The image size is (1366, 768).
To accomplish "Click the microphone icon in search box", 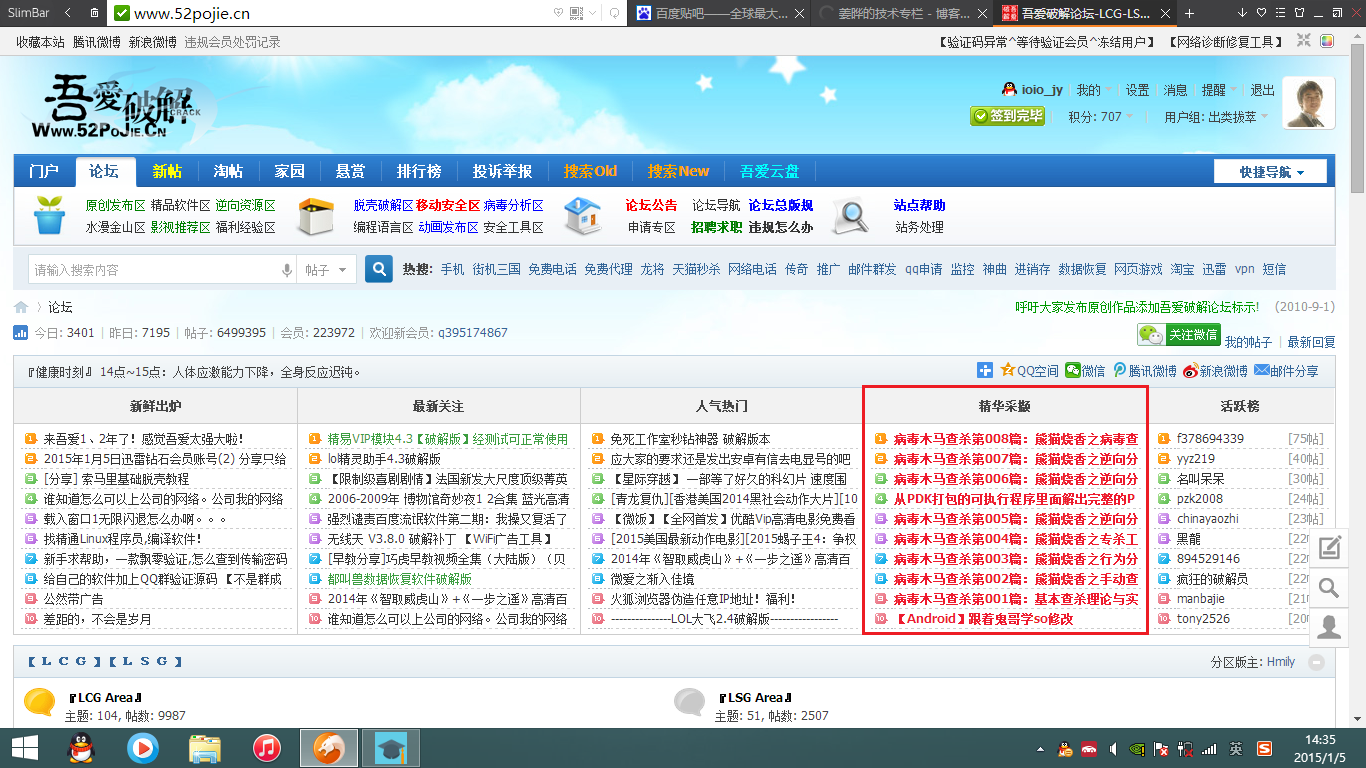I will pyautogui.click(x=287, y=270).
